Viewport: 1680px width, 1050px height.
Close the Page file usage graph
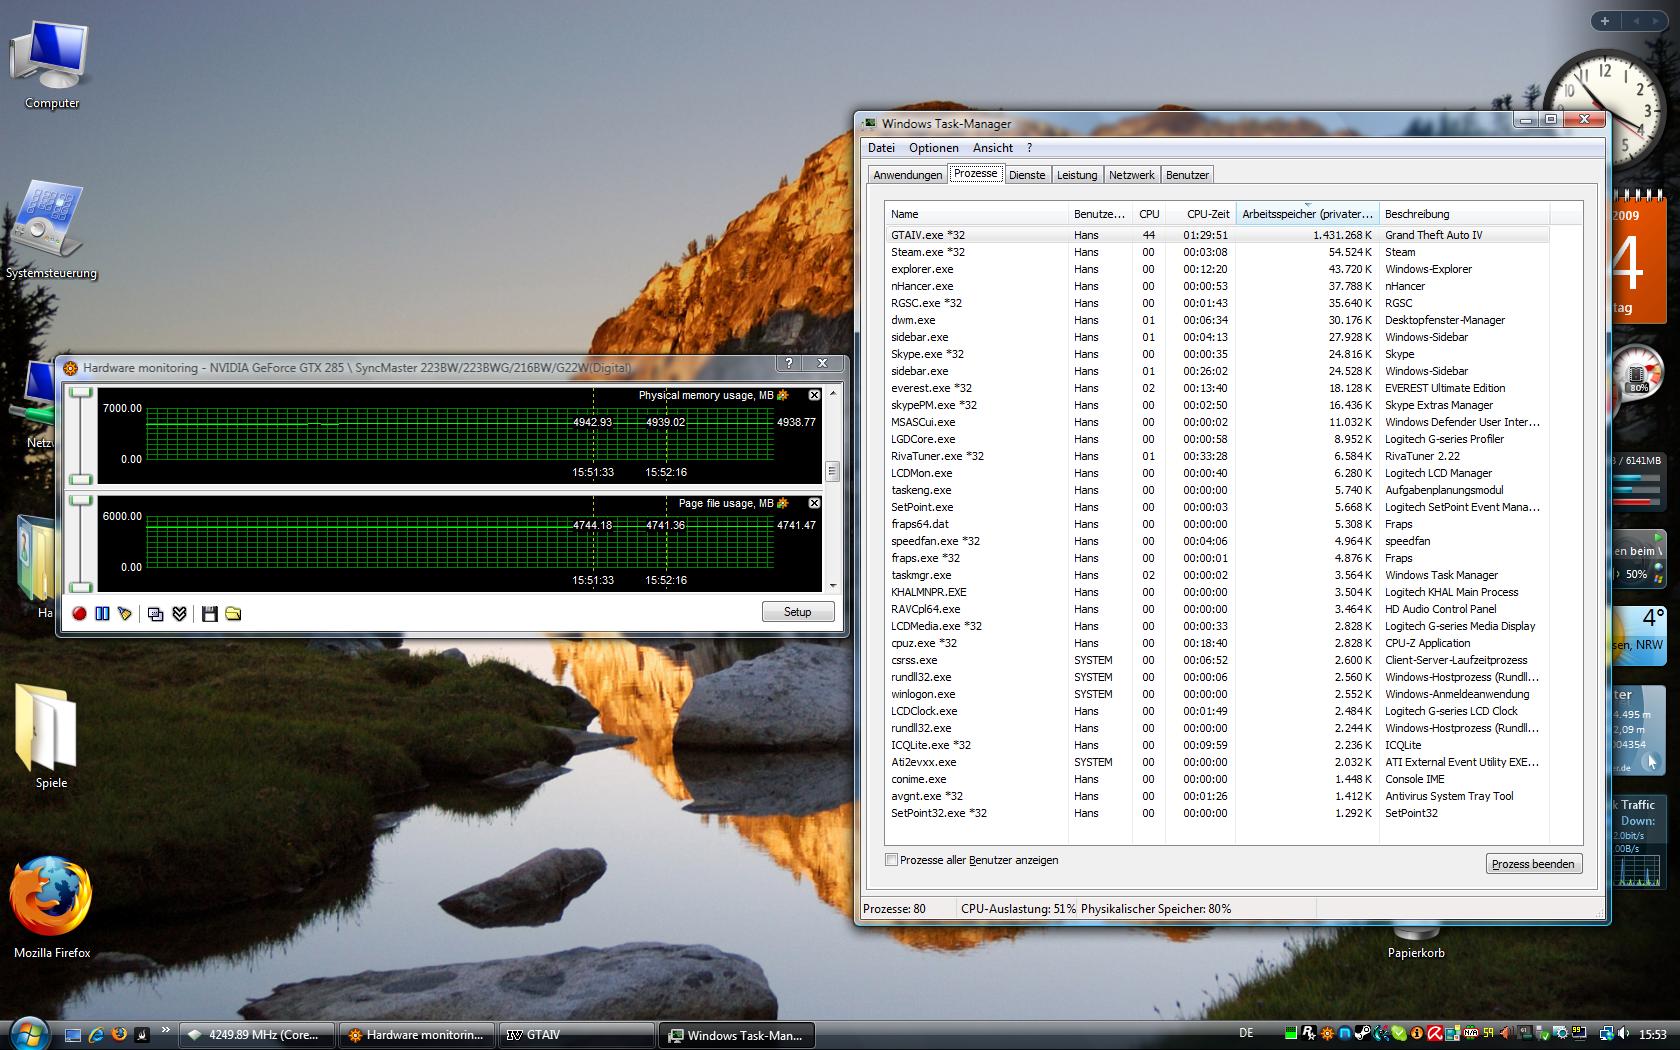pos(814,503)
